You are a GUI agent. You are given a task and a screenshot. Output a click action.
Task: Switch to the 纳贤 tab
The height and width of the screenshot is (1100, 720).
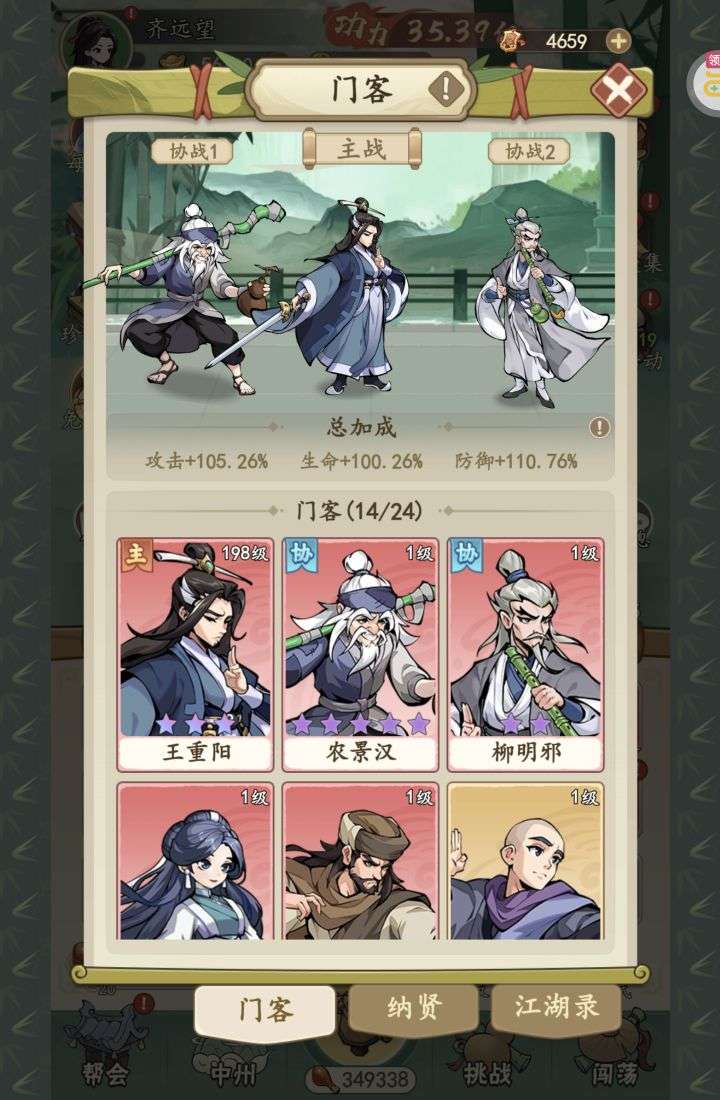tap(414, 1008)
